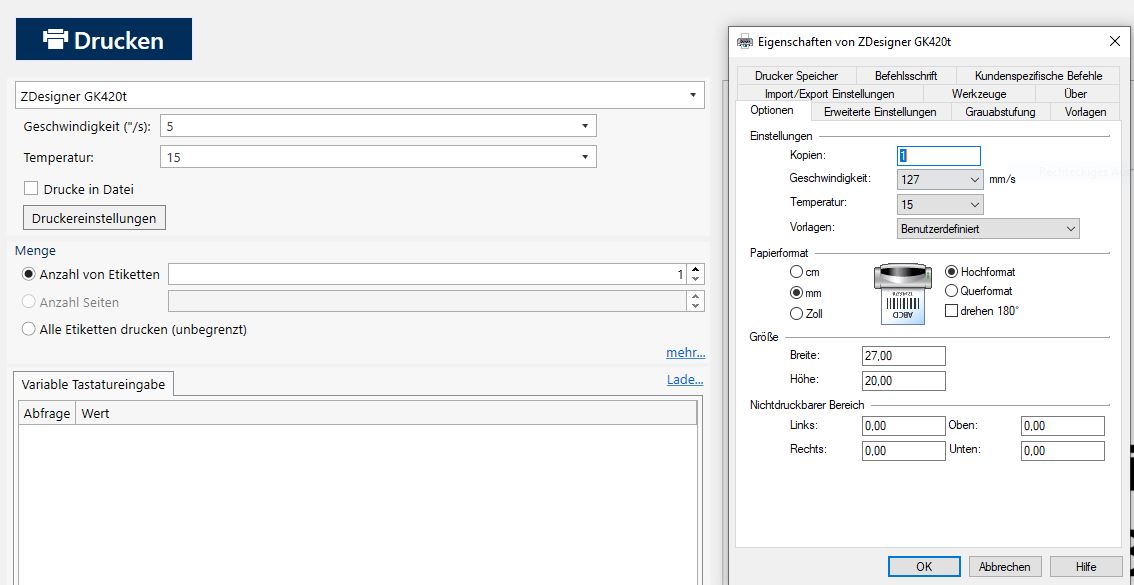1134x585 pixels.
Task: Switch to the Werkzeuge tab
Action: (979, 93)
